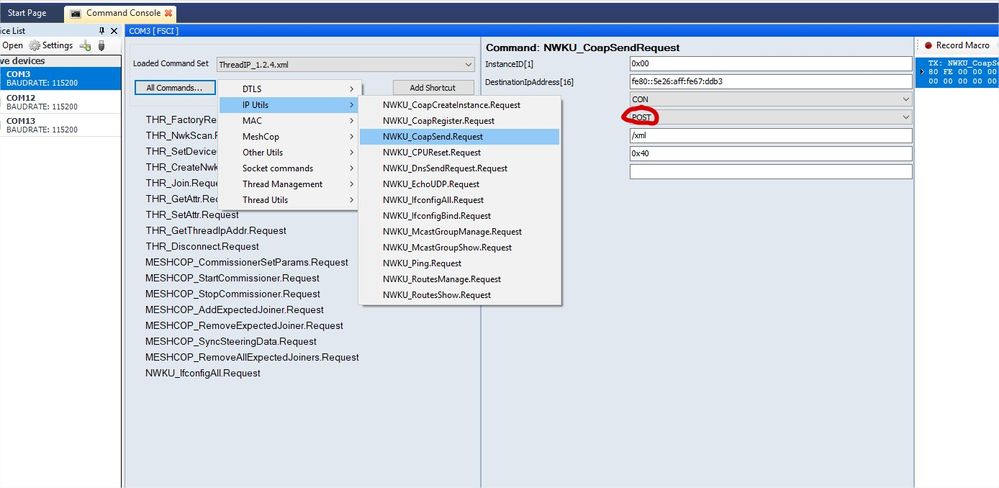The image size is (999, 488).
Task: Open the Thread Management submenu
Action: (x=290, y=184)
